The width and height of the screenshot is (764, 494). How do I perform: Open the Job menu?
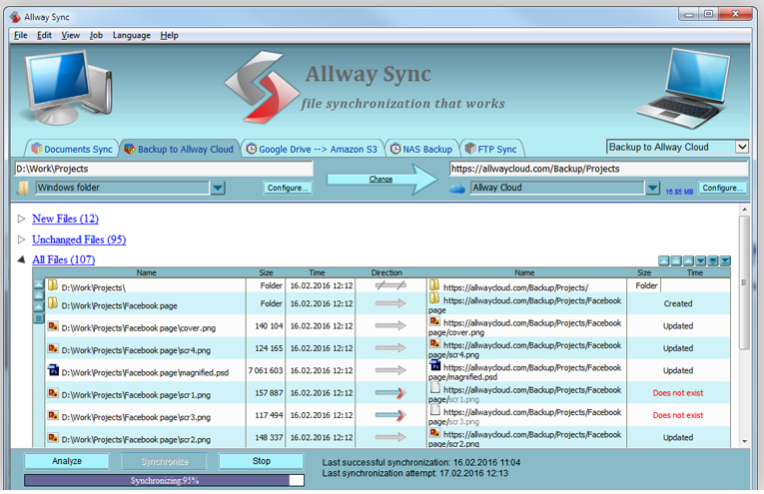tap(96, 35)
